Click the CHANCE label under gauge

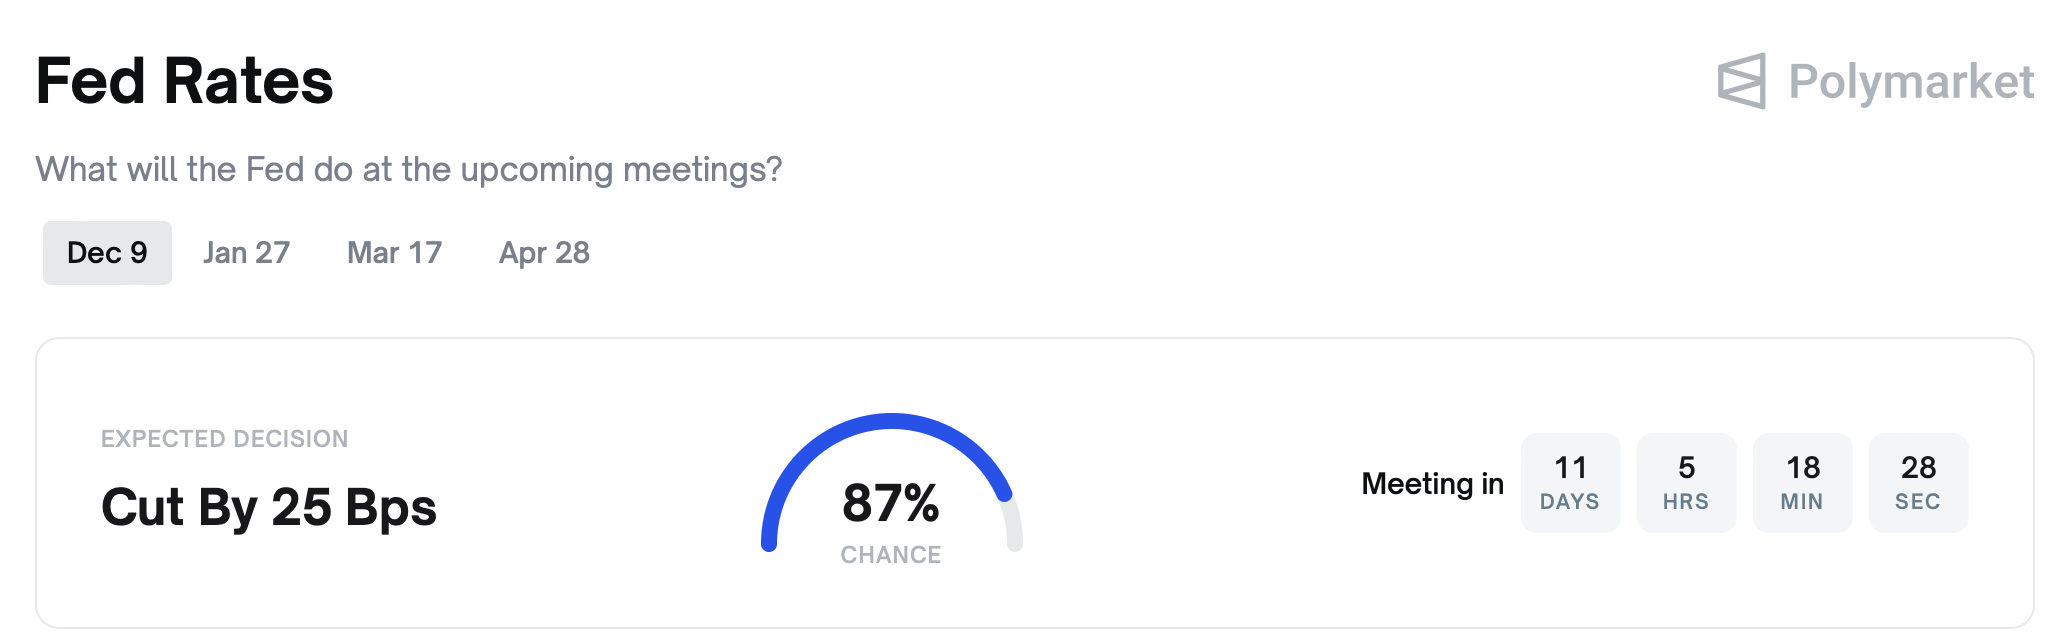[890, 555]
